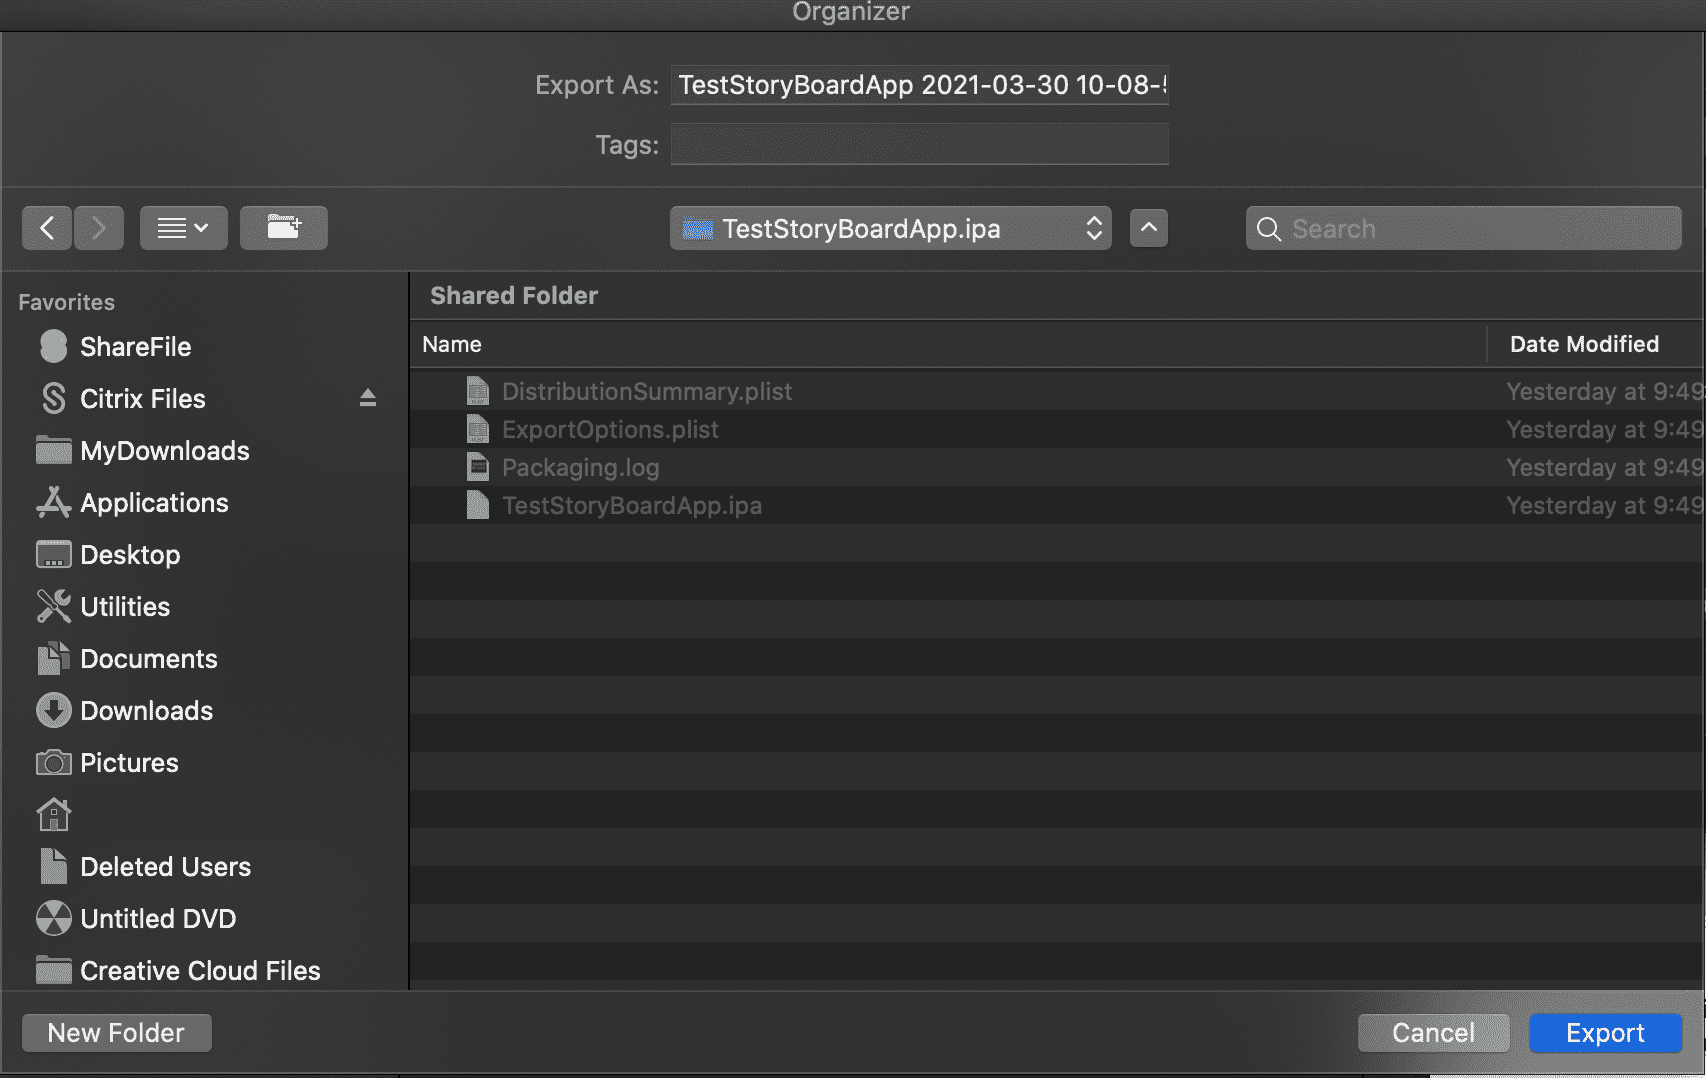Focus the Tags input field
Viewport: 1706px width, 1078px height.
click(x=919, y=145)
